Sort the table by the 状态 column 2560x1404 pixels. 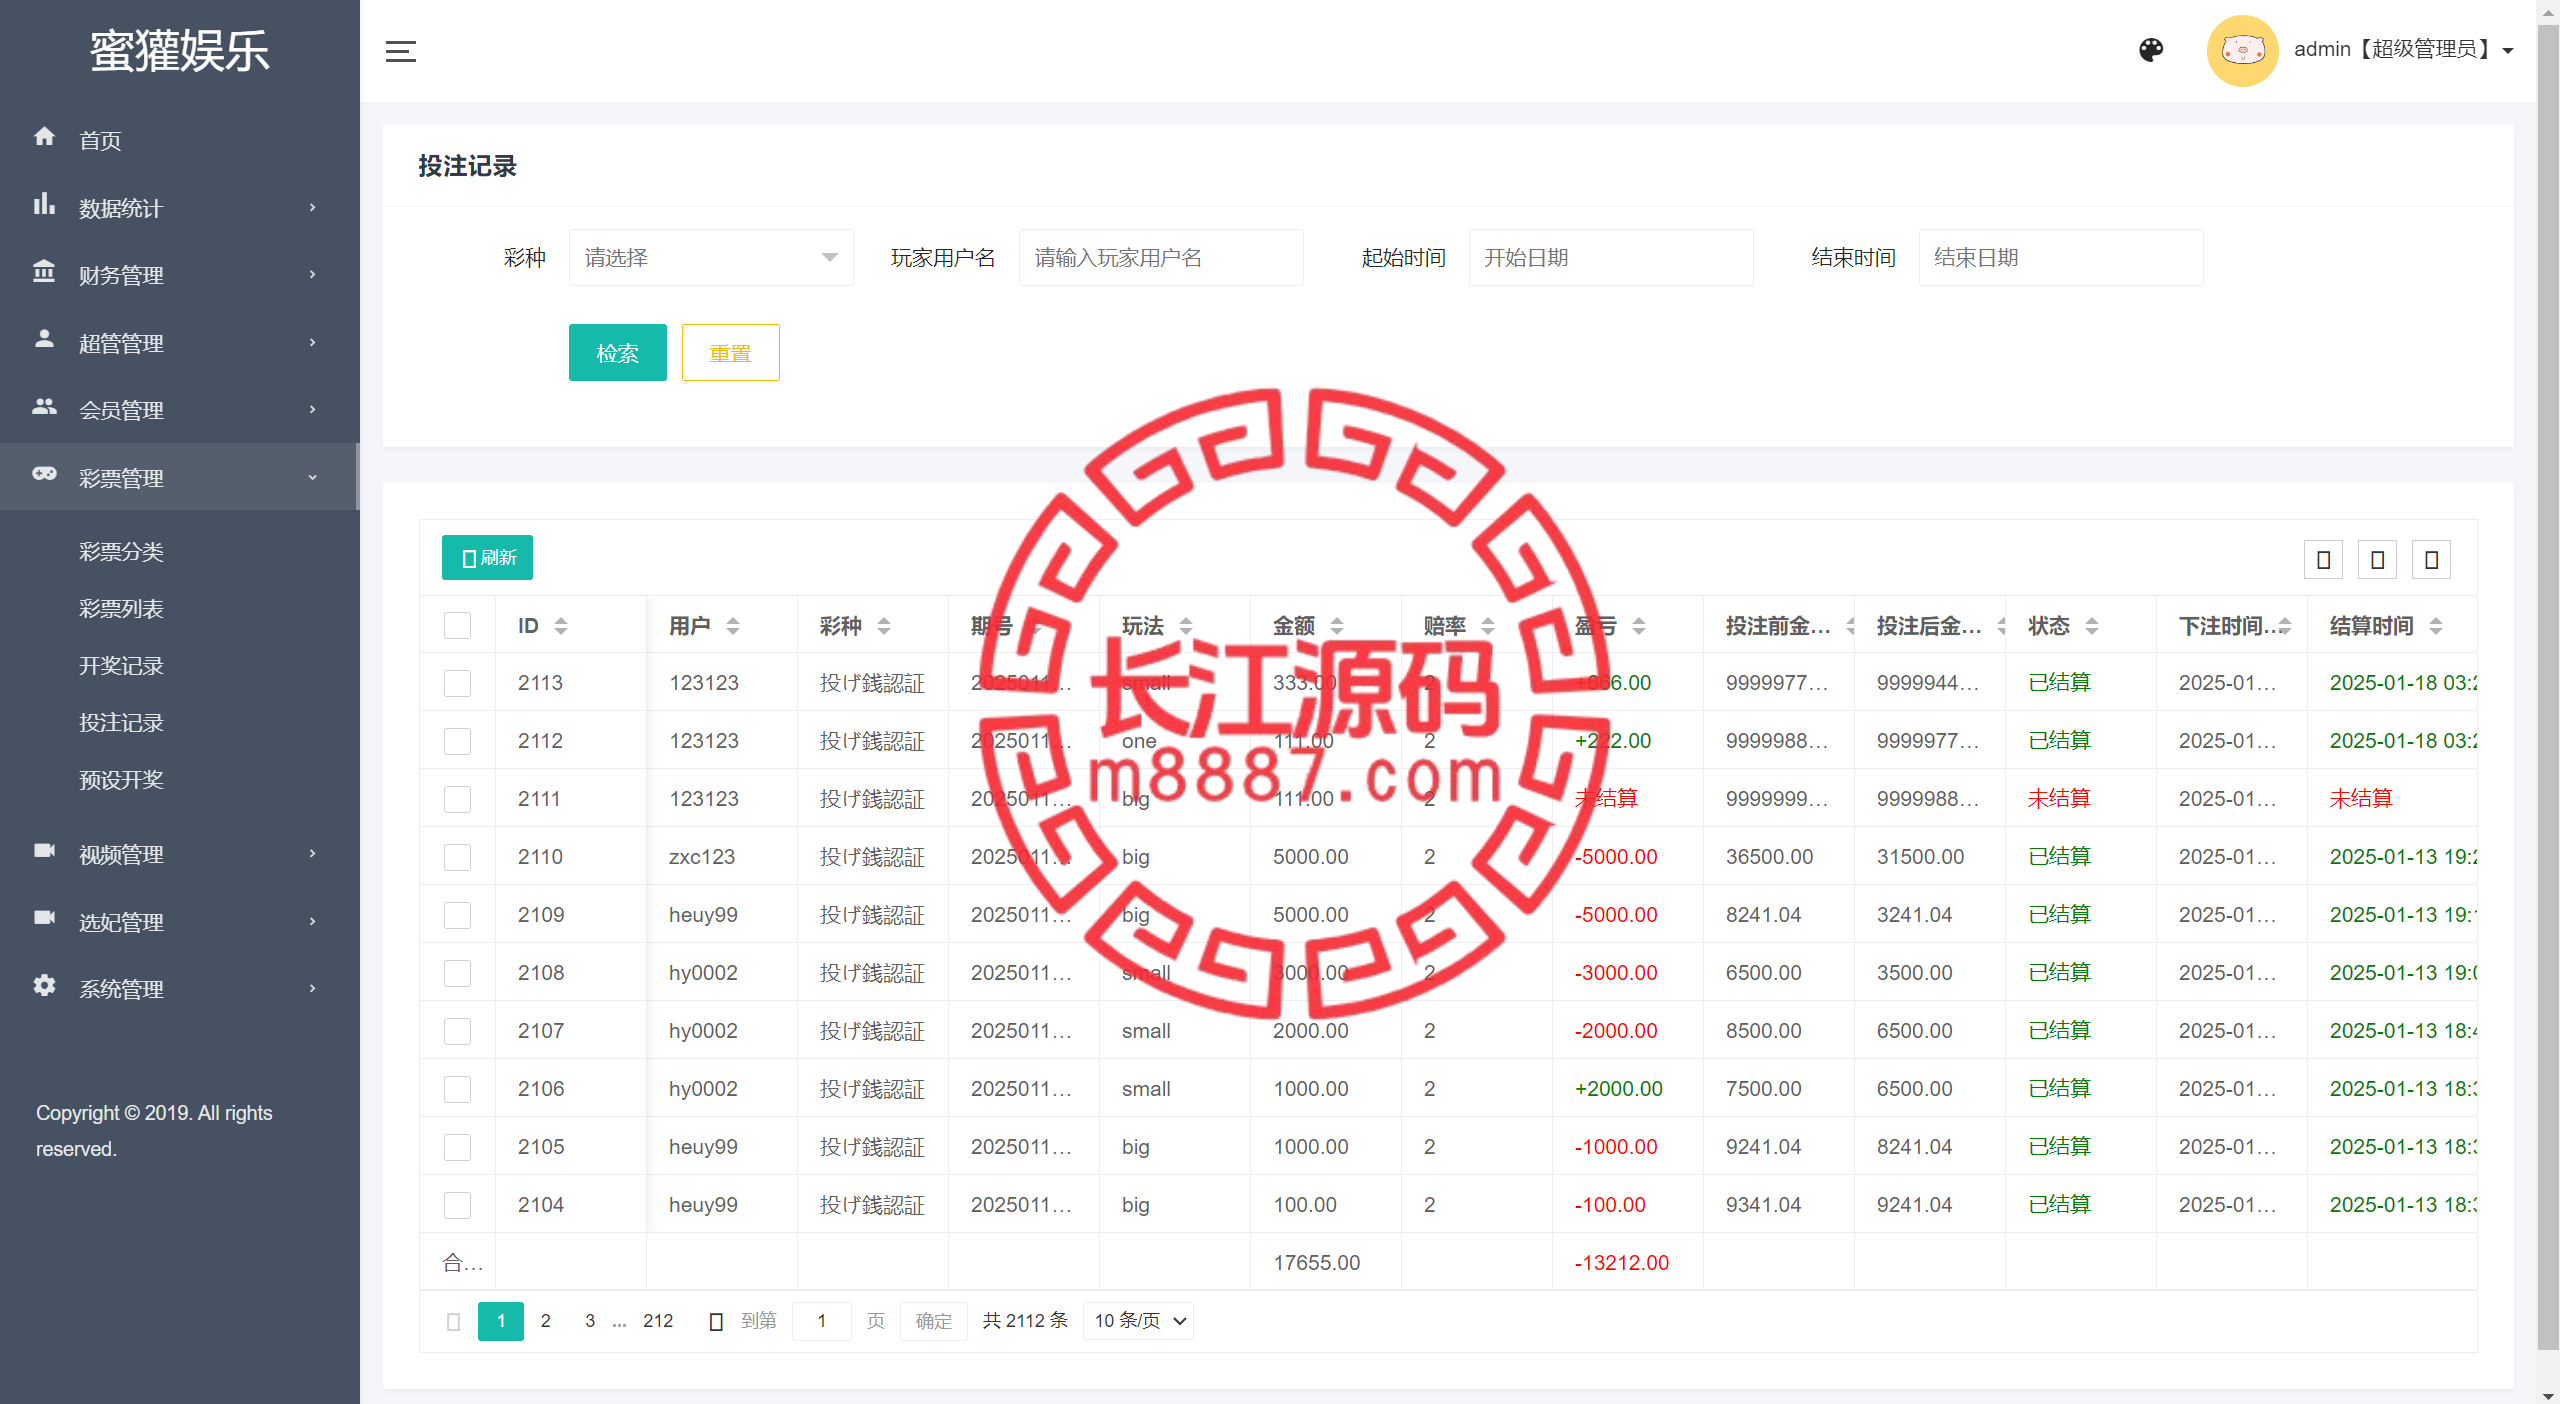pos(2092,626)
